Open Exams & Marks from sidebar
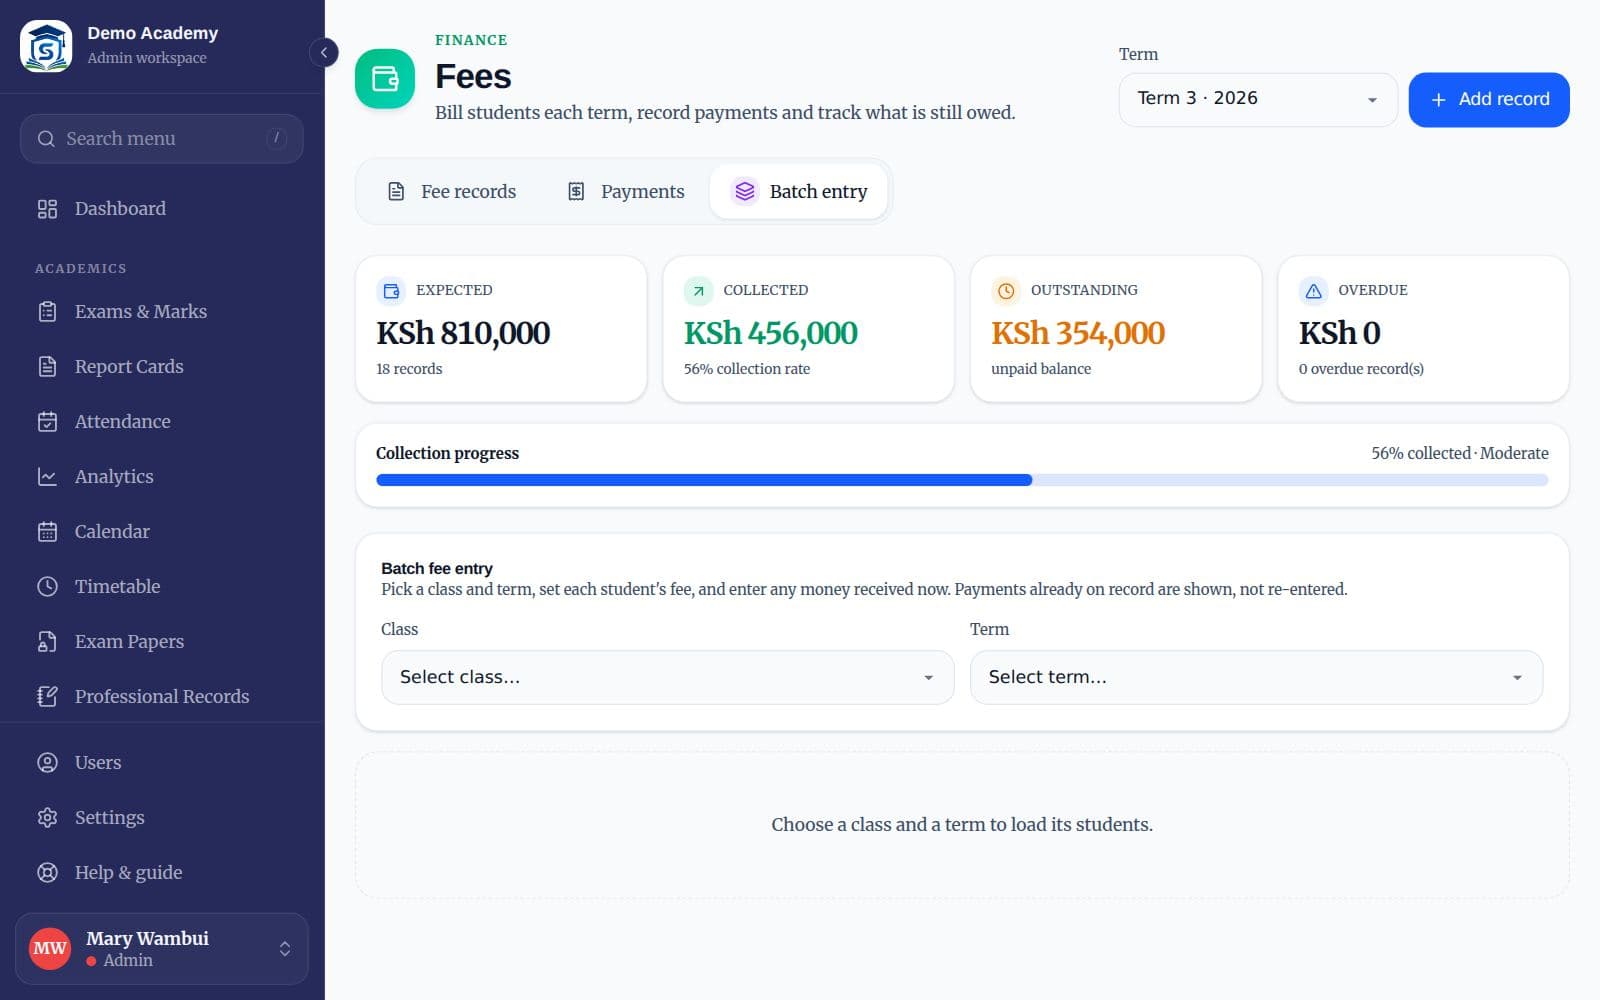1600x1000 pixels. (162, 312)
